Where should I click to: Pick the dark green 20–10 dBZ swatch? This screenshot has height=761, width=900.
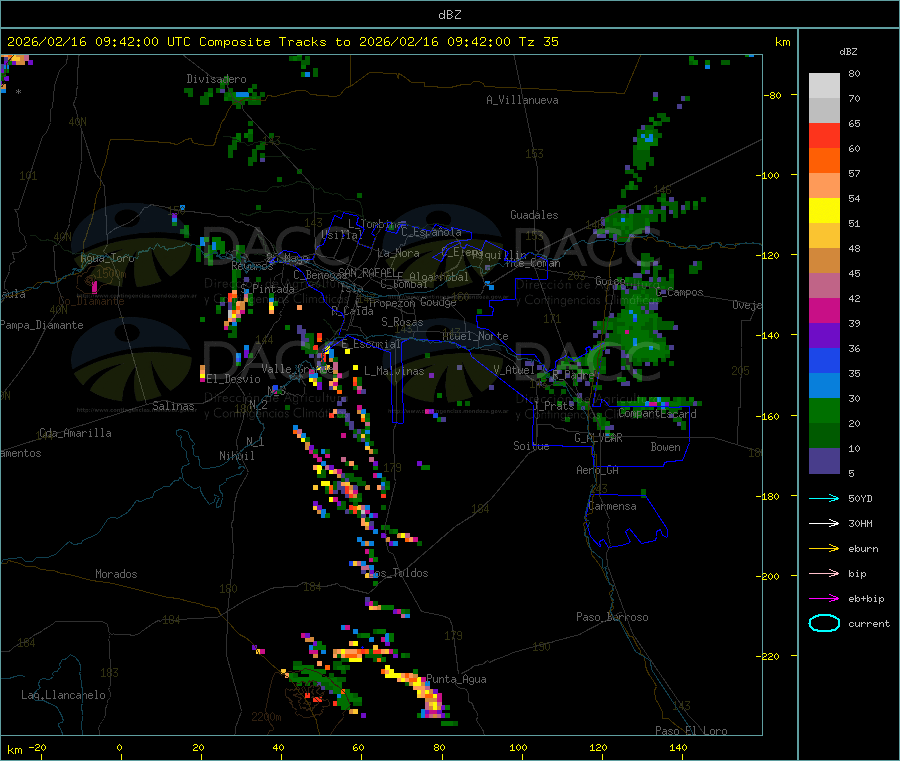(824, 436)
